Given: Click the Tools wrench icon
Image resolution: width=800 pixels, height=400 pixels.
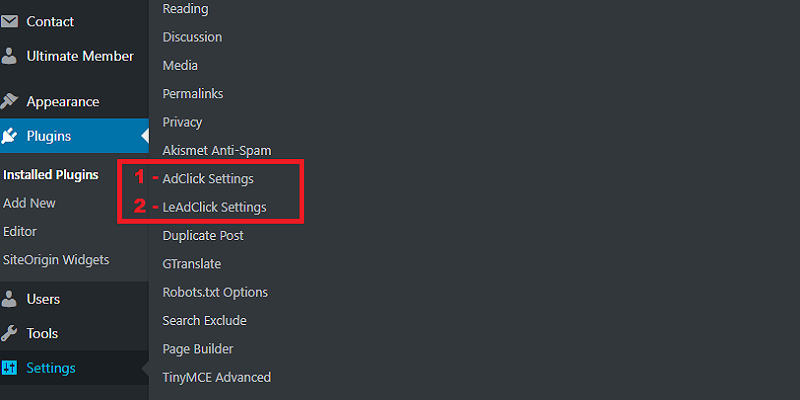Looking at the screenshot, I should [x=10, y=333].
